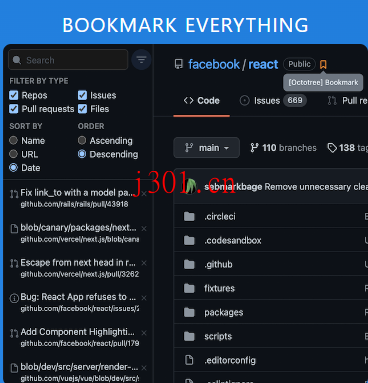Click the folder icon for .circleci

189,217
